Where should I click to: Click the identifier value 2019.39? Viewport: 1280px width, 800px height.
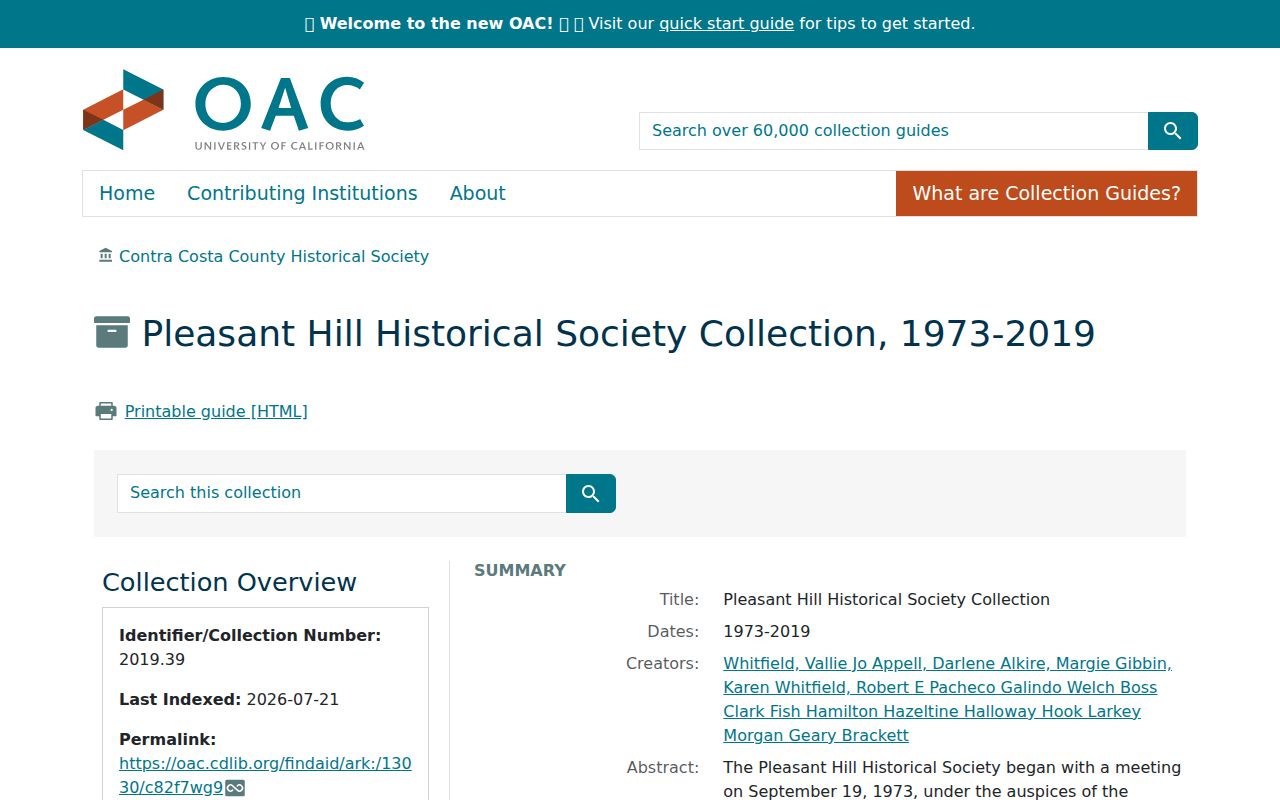point(152,659)
